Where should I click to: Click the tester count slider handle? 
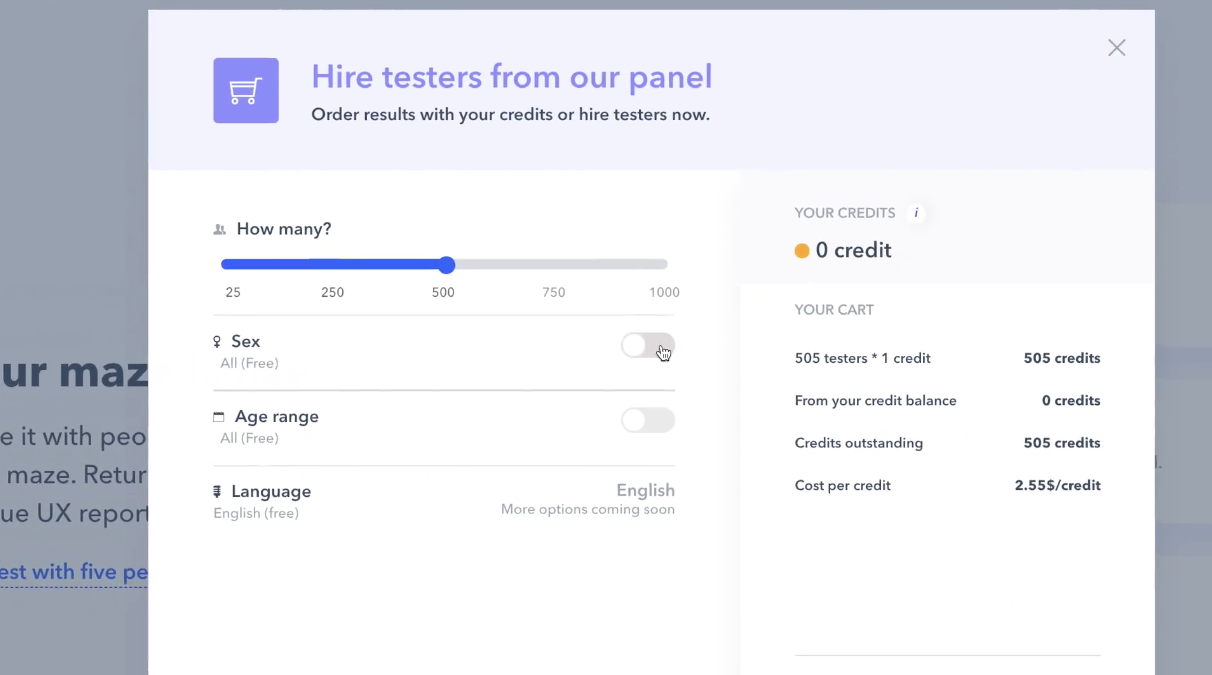pyautogui.click(x=447, y=265)
